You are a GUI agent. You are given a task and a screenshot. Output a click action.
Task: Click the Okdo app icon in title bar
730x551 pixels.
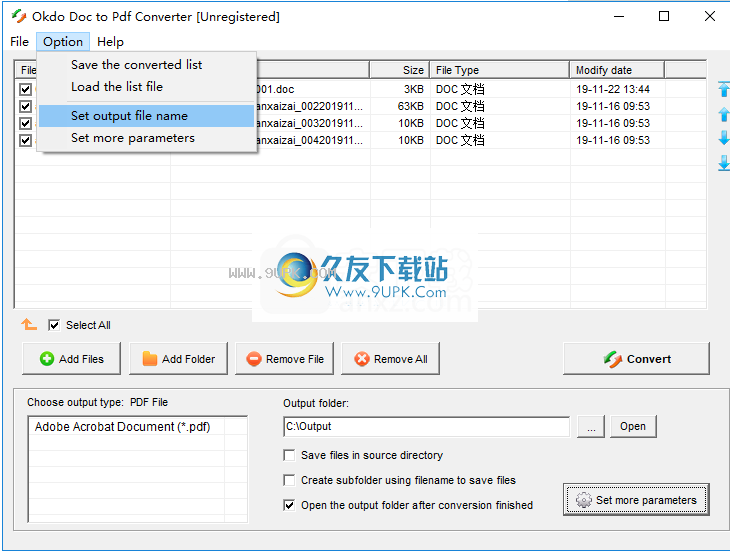pyautogui.click(x=19, y=17)
